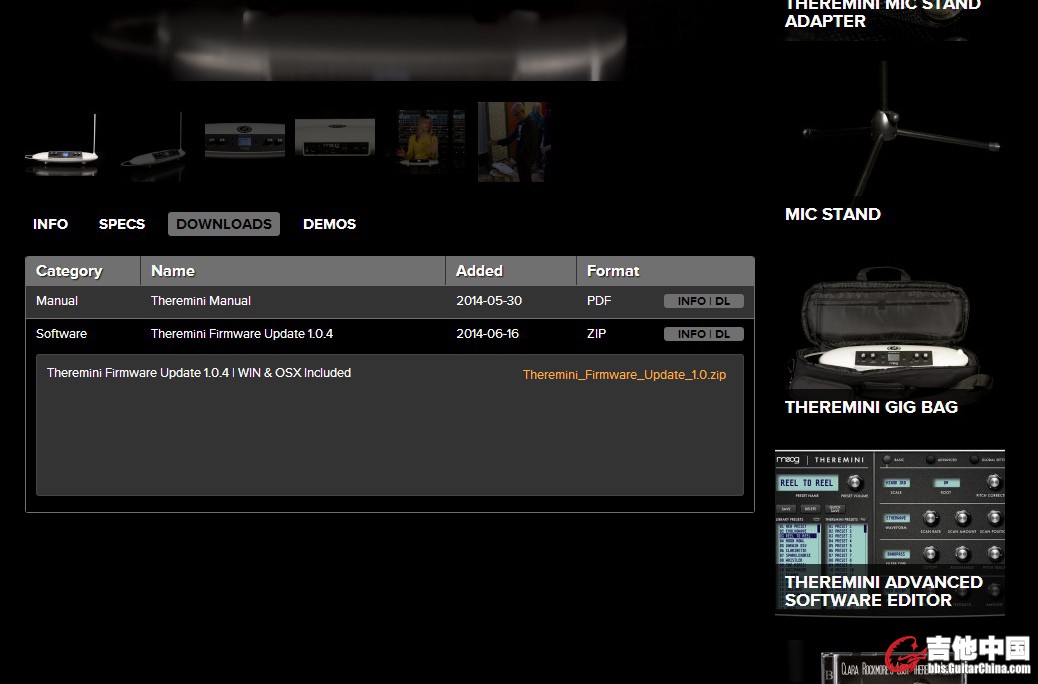This screenshot has height=684, width=1038.
Task: Show the Theremini rear panel thumbnail
Action: [335, 141]
